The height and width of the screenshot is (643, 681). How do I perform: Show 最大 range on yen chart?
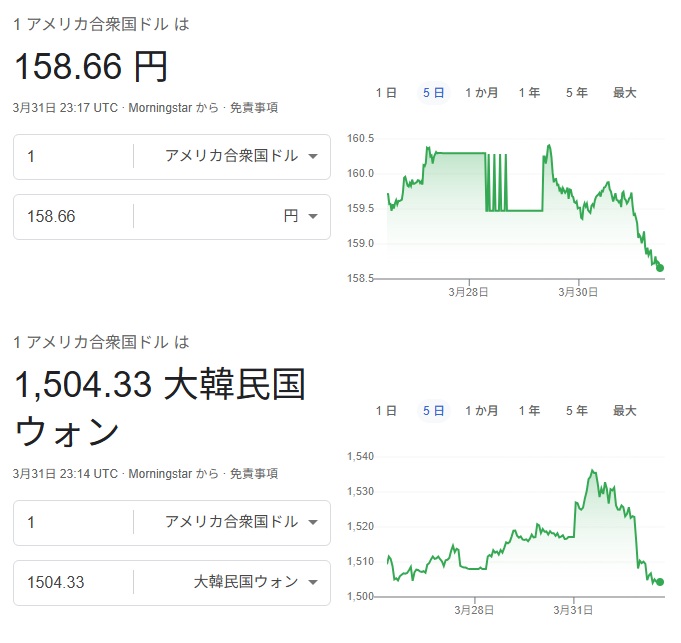[x=624, y=93]
